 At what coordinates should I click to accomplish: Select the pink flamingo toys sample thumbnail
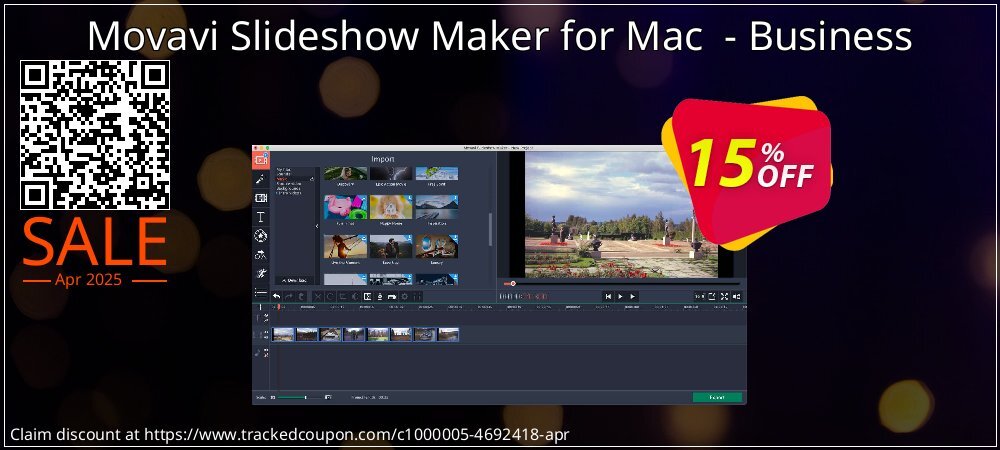pos(346,208)
